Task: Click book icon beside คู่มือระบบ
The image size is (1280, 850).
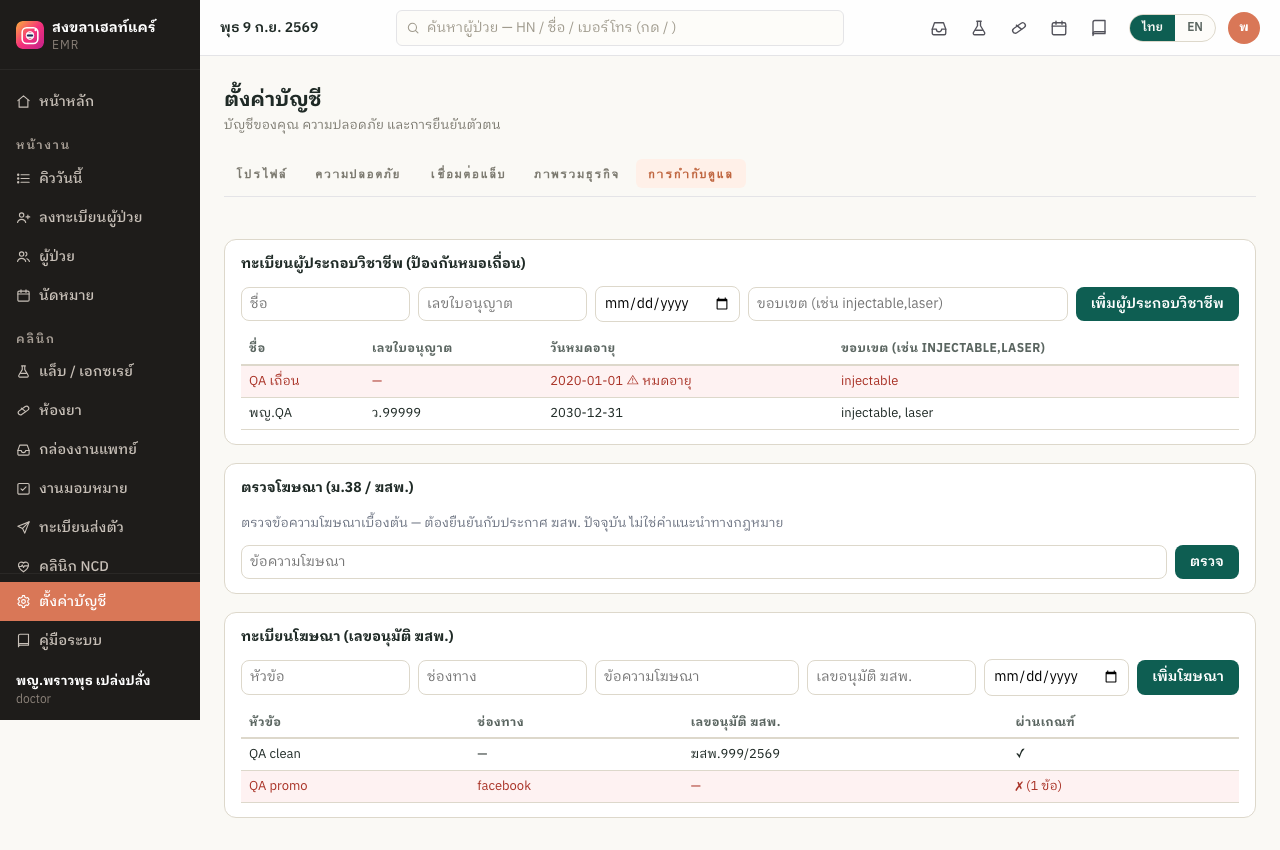Action: click(x=23, y=640)
